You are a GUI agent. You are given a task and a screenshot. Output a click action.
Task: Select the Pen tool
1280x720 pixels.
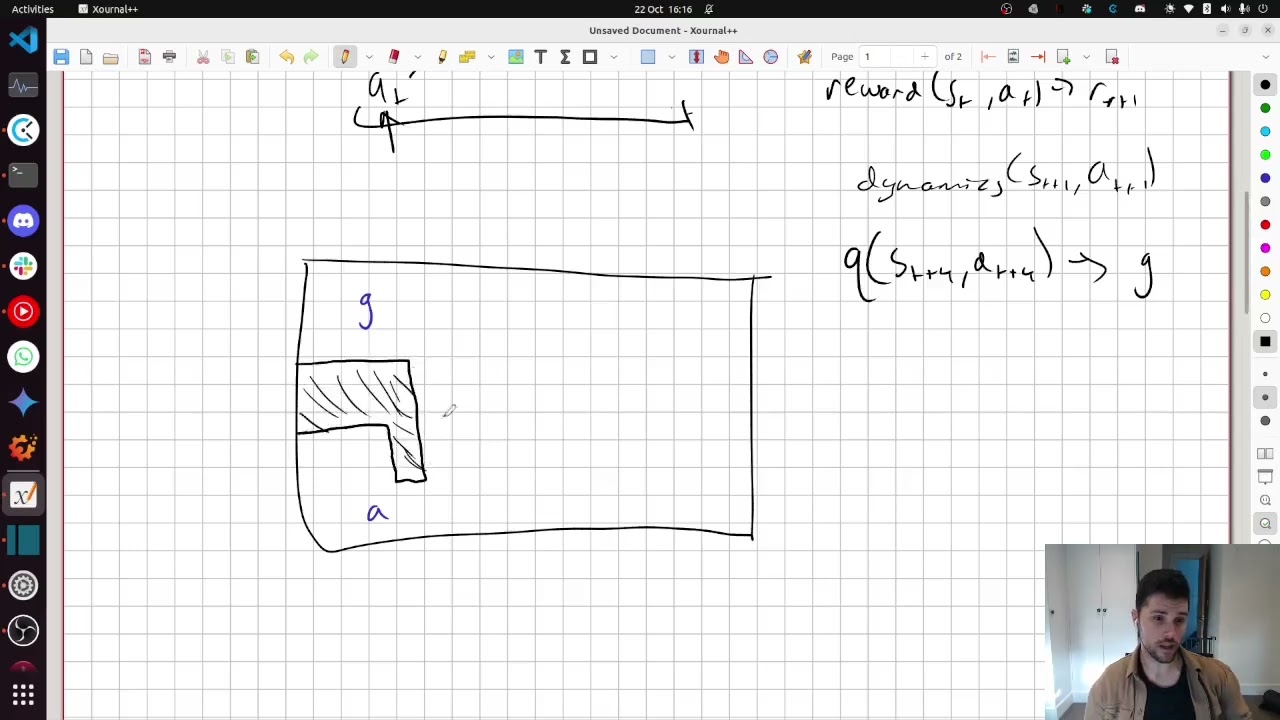[345, 57]
